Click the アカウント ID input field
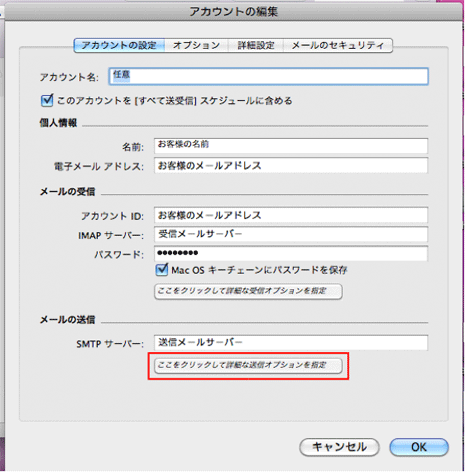This screenshot has width=465, height=472. tap(291, 215)
